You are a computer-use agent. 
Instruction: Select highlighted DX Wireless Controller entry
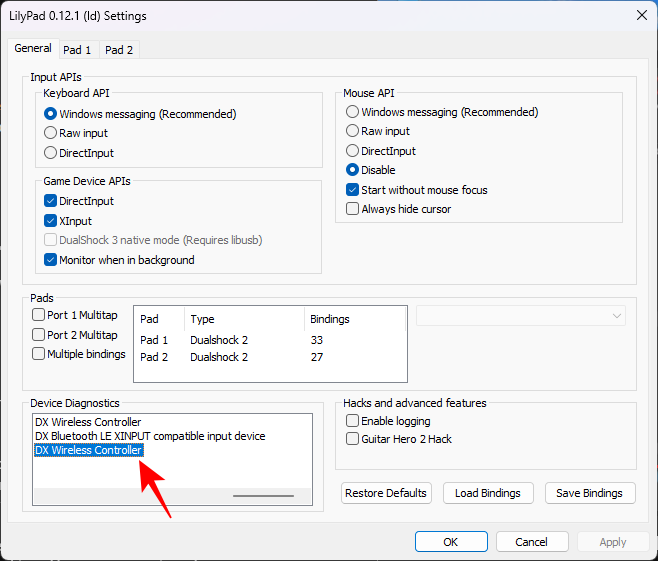pyautogui.click(x=89, y=450)
